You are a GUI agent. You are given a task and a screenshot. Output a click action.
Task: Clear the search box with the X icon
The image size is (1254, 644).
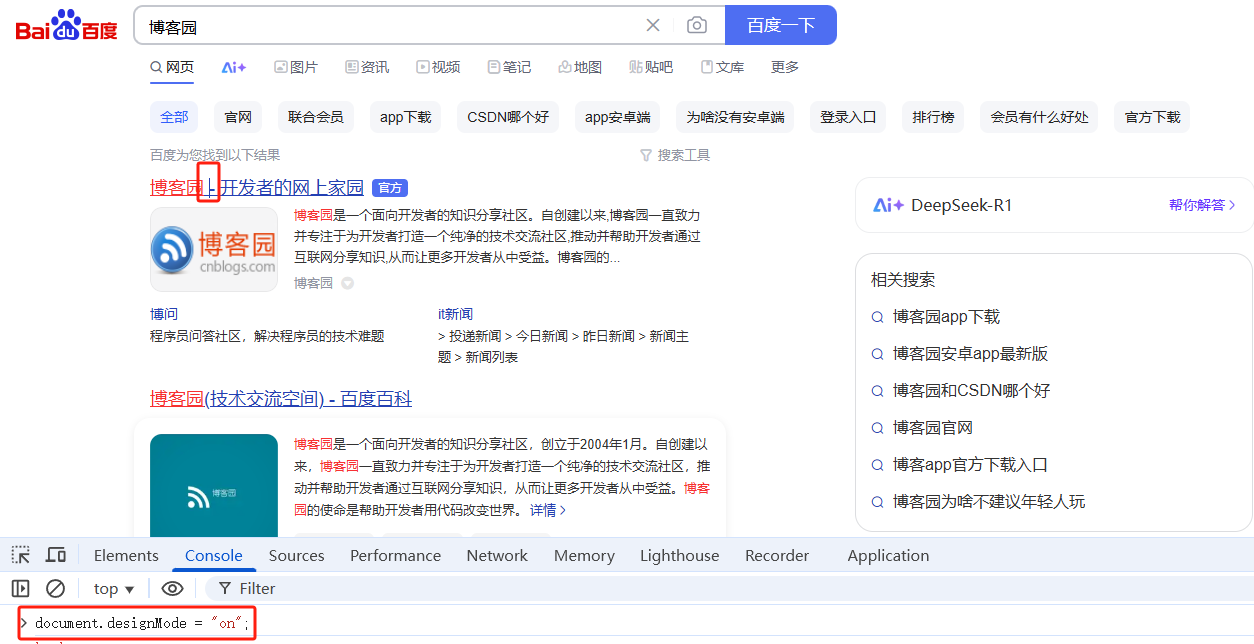pos(653,25)
